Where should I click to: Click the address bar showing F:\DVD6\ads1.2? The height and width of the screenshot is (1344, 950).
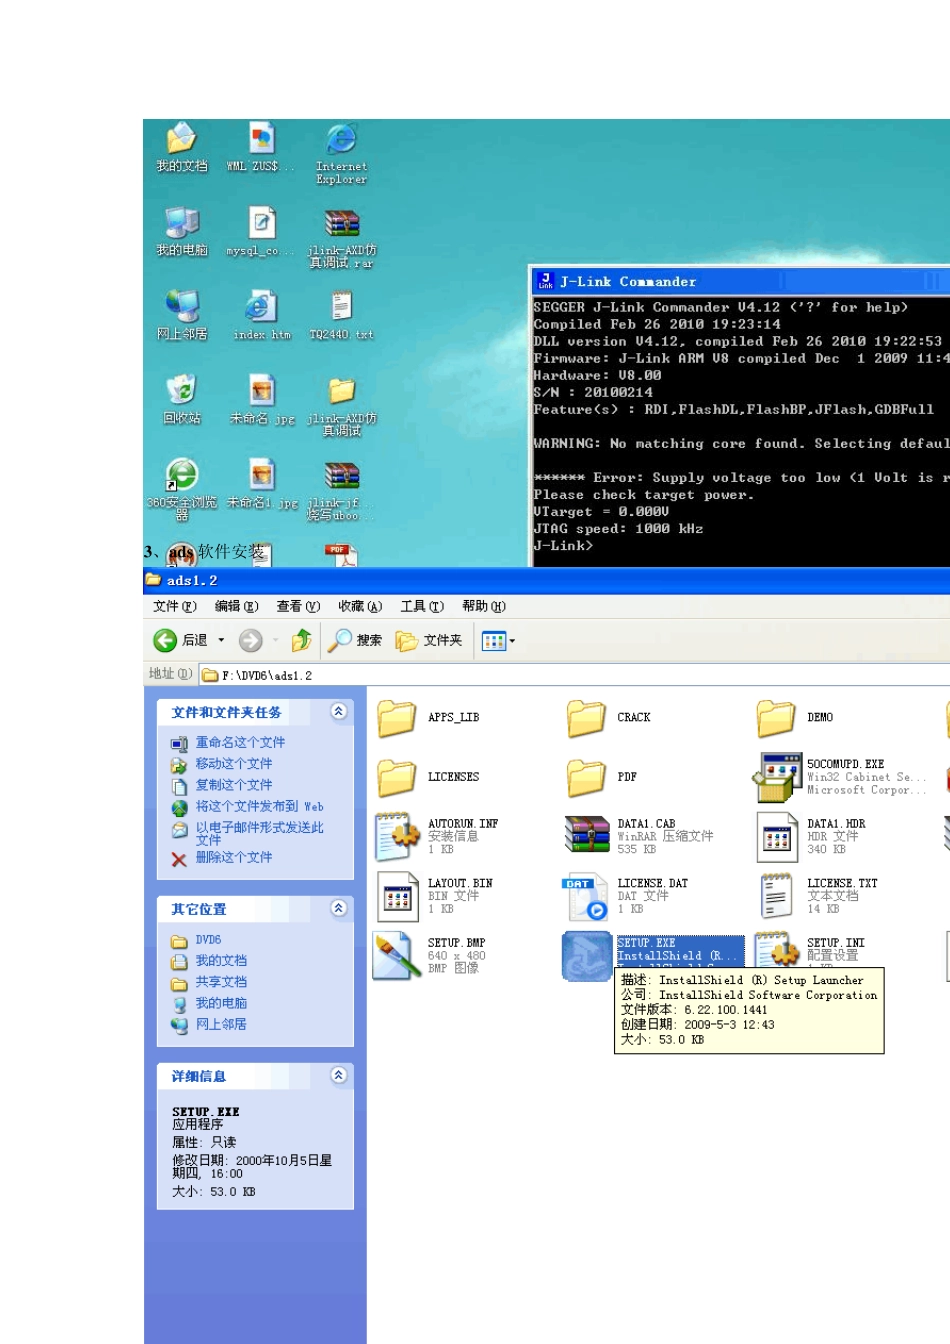pos(575,675)
